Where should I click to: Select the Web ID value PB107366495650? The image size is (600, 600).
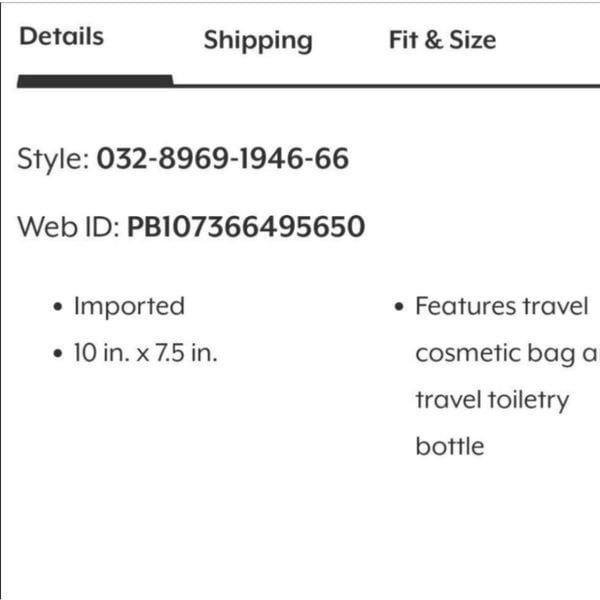pyautogui.click(x=246, y=227)
